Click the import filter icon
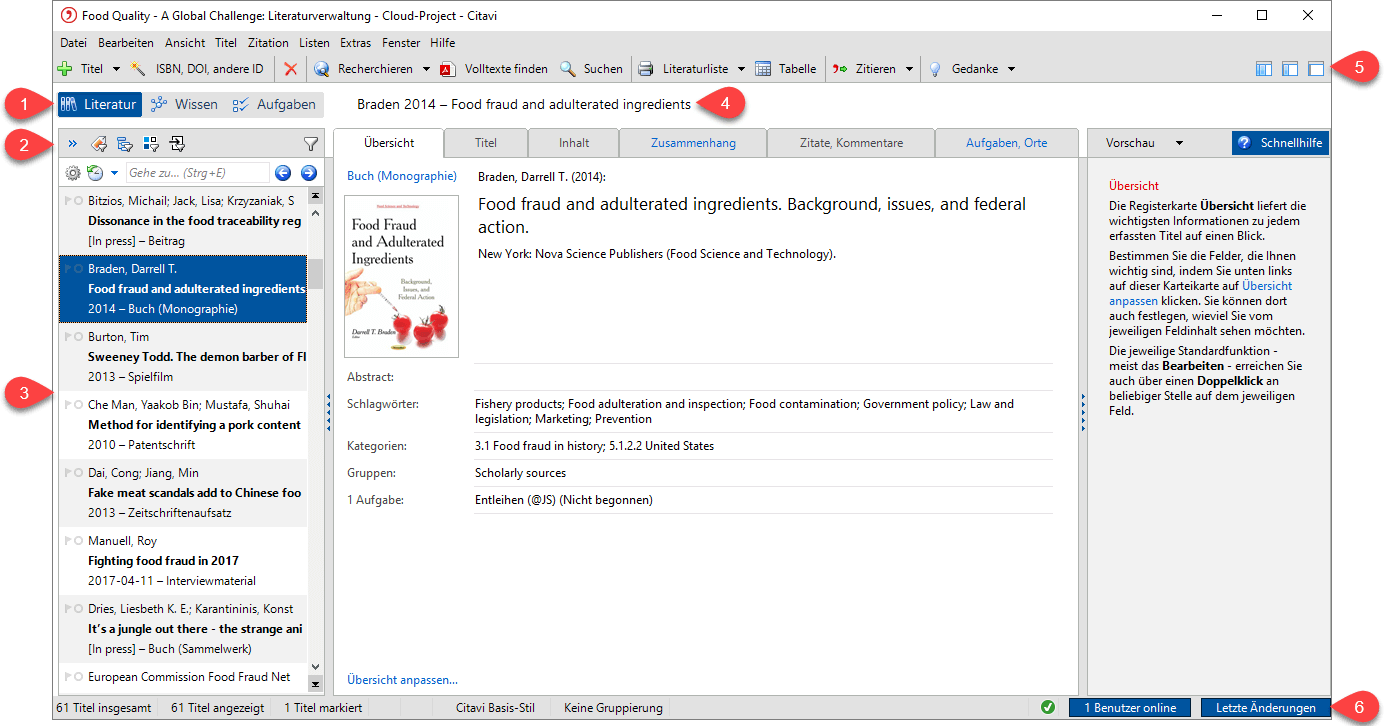The image size is (1387, 726). click(x=177, y=144)
